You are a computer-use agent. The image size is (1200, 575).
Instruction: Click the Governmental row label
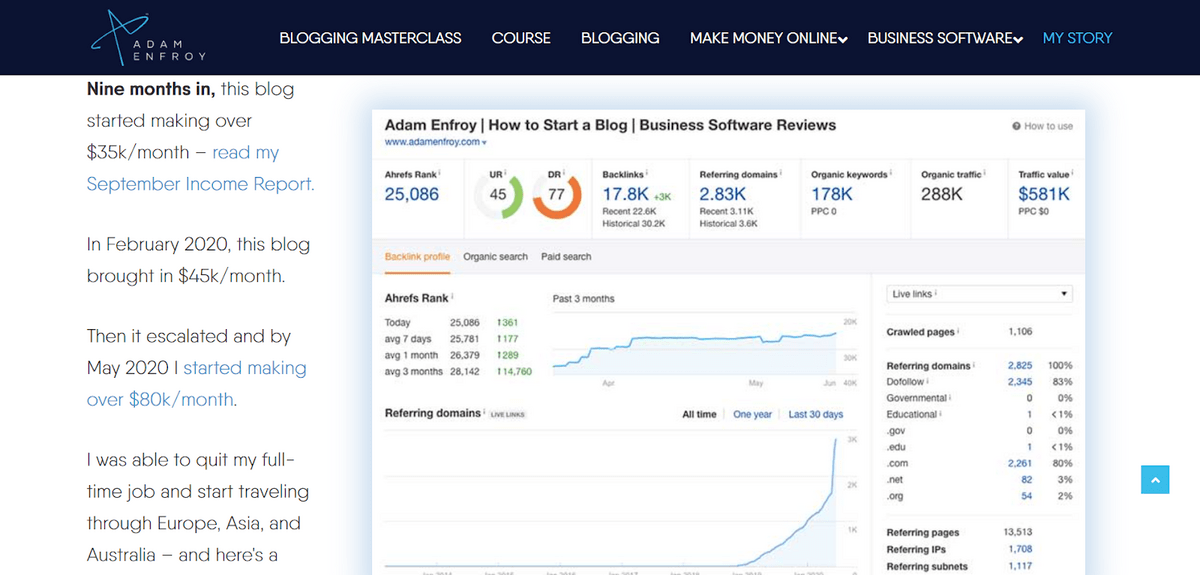(915, 398)
